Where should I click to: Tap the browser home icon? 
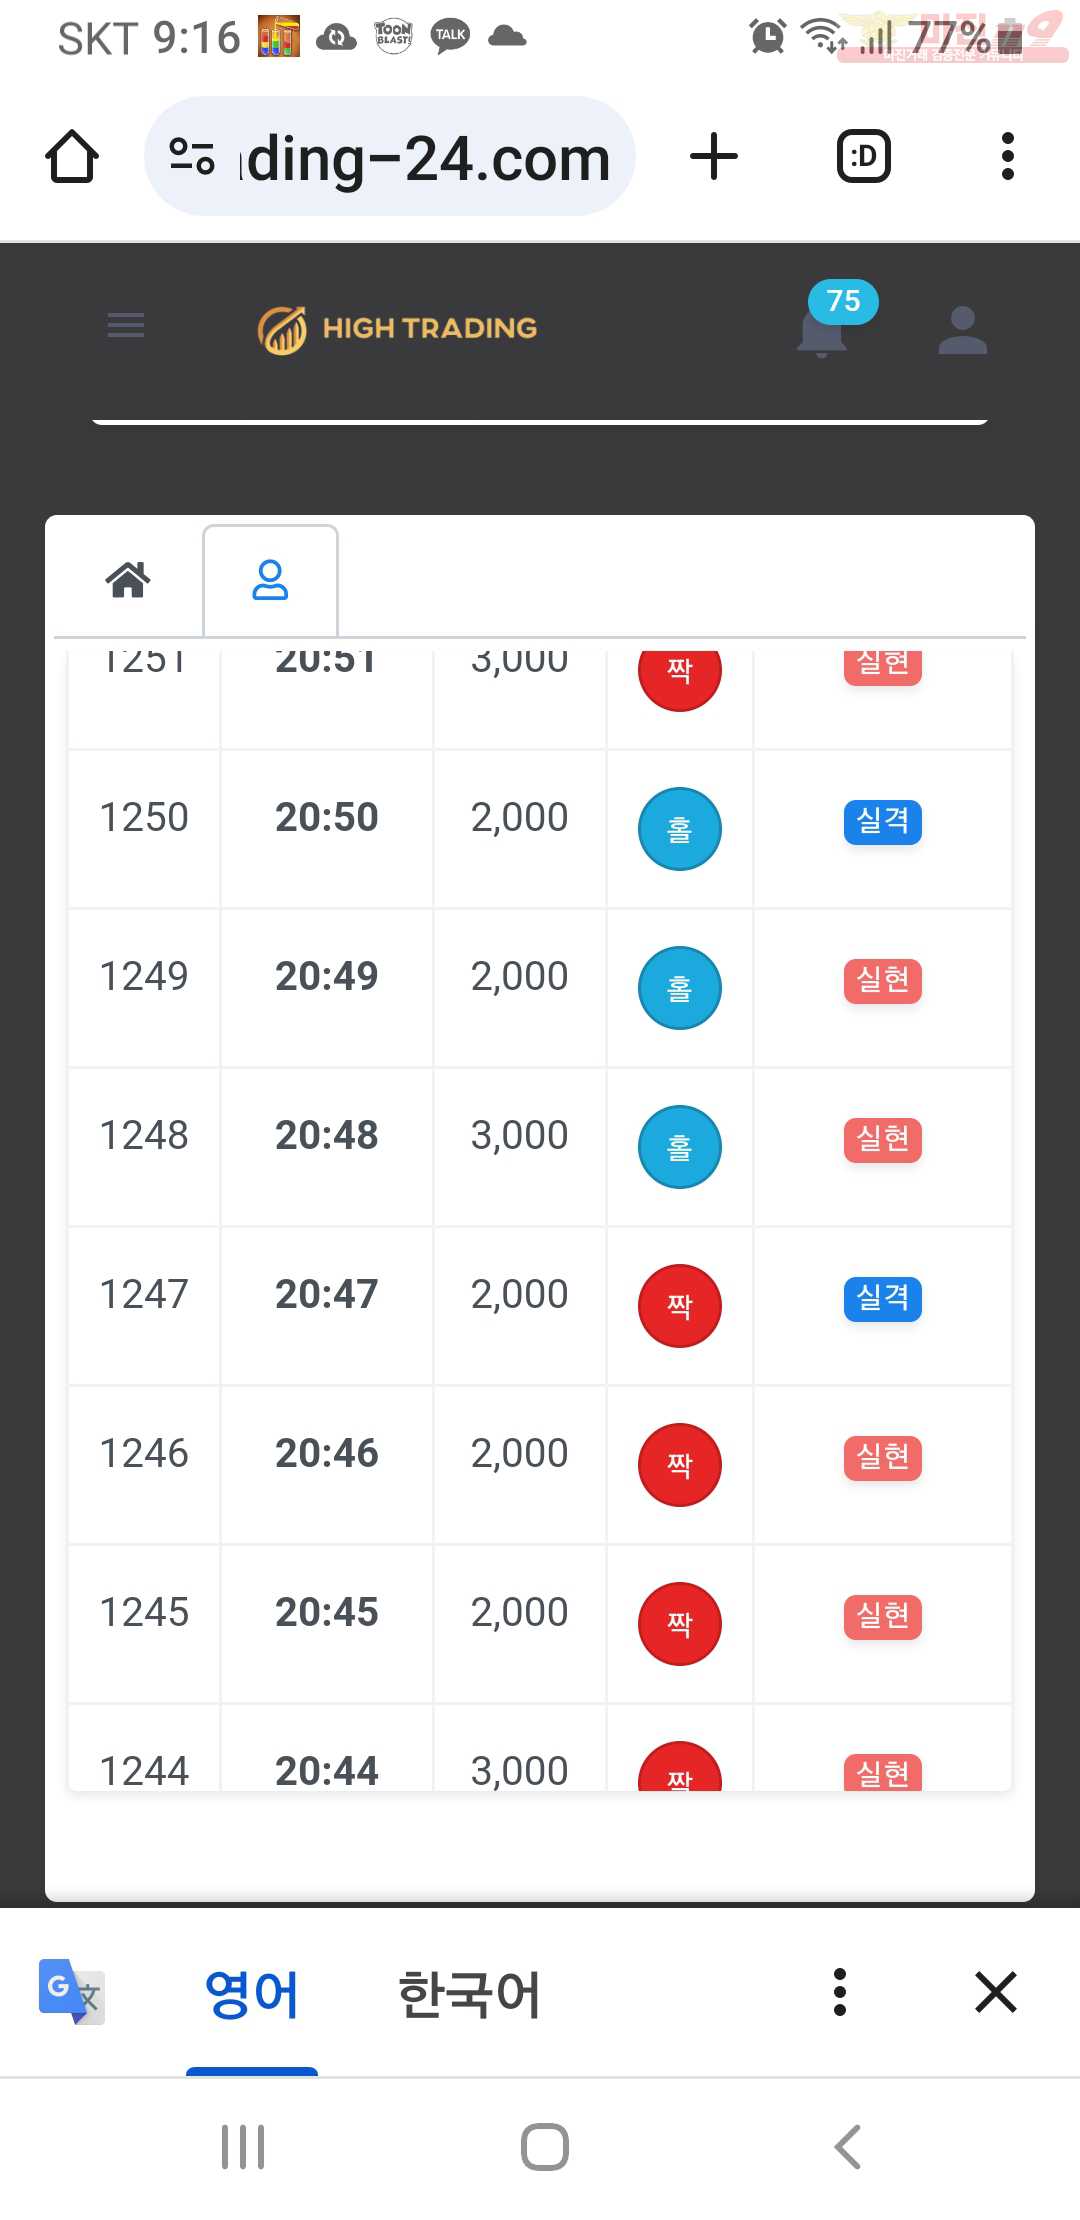point(72,157)
